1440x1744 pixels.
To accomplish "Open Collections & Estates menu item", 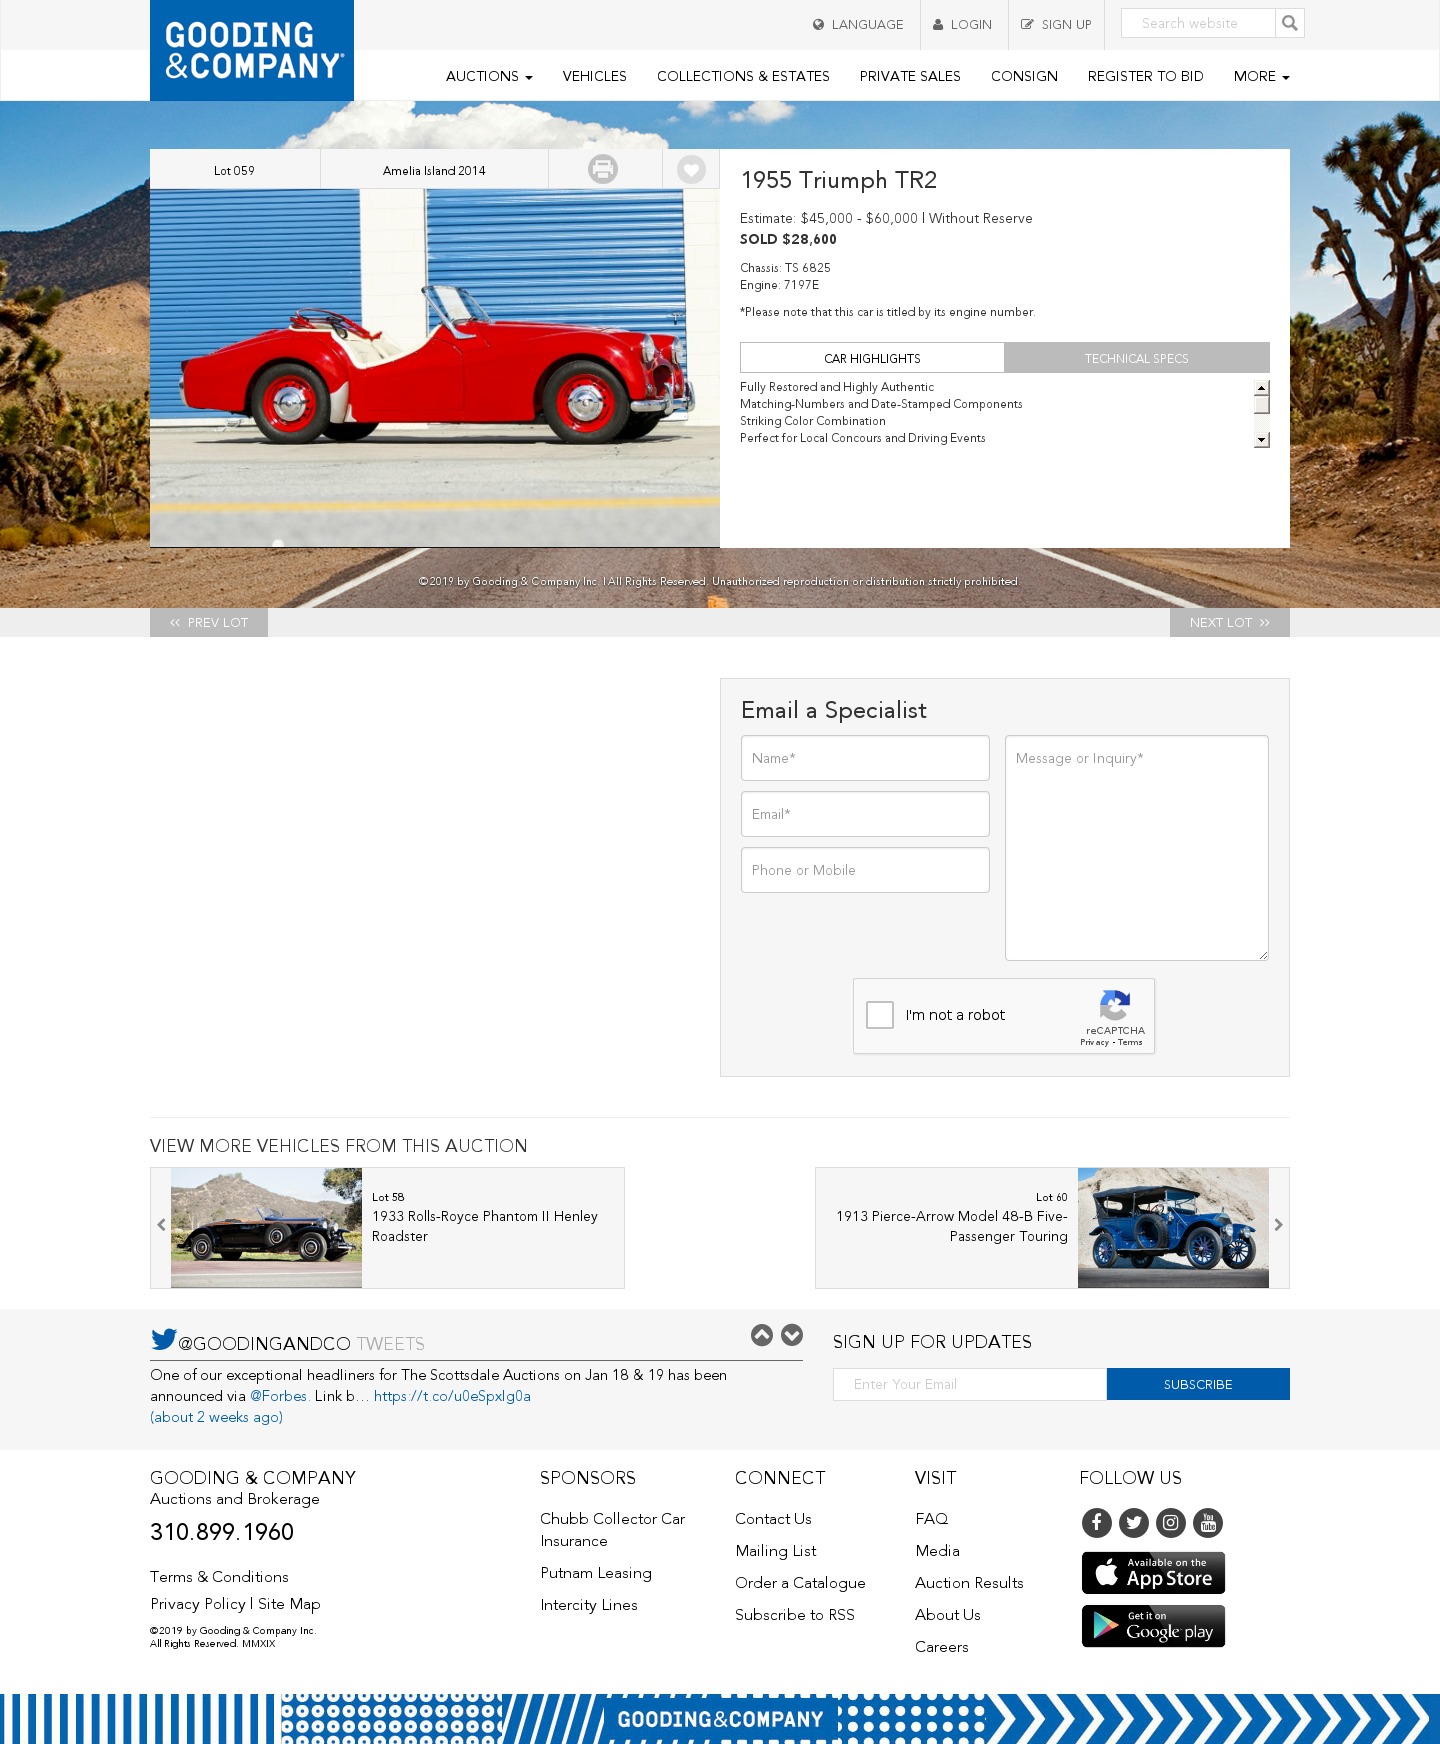I will point(743,76).
